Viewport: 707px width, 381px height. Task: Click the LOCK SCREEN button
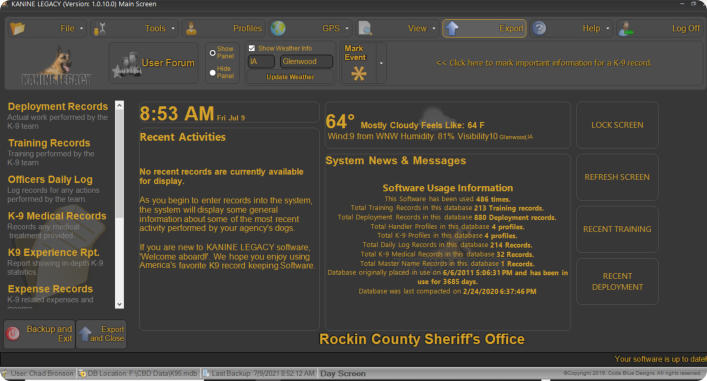click(617, 125)
